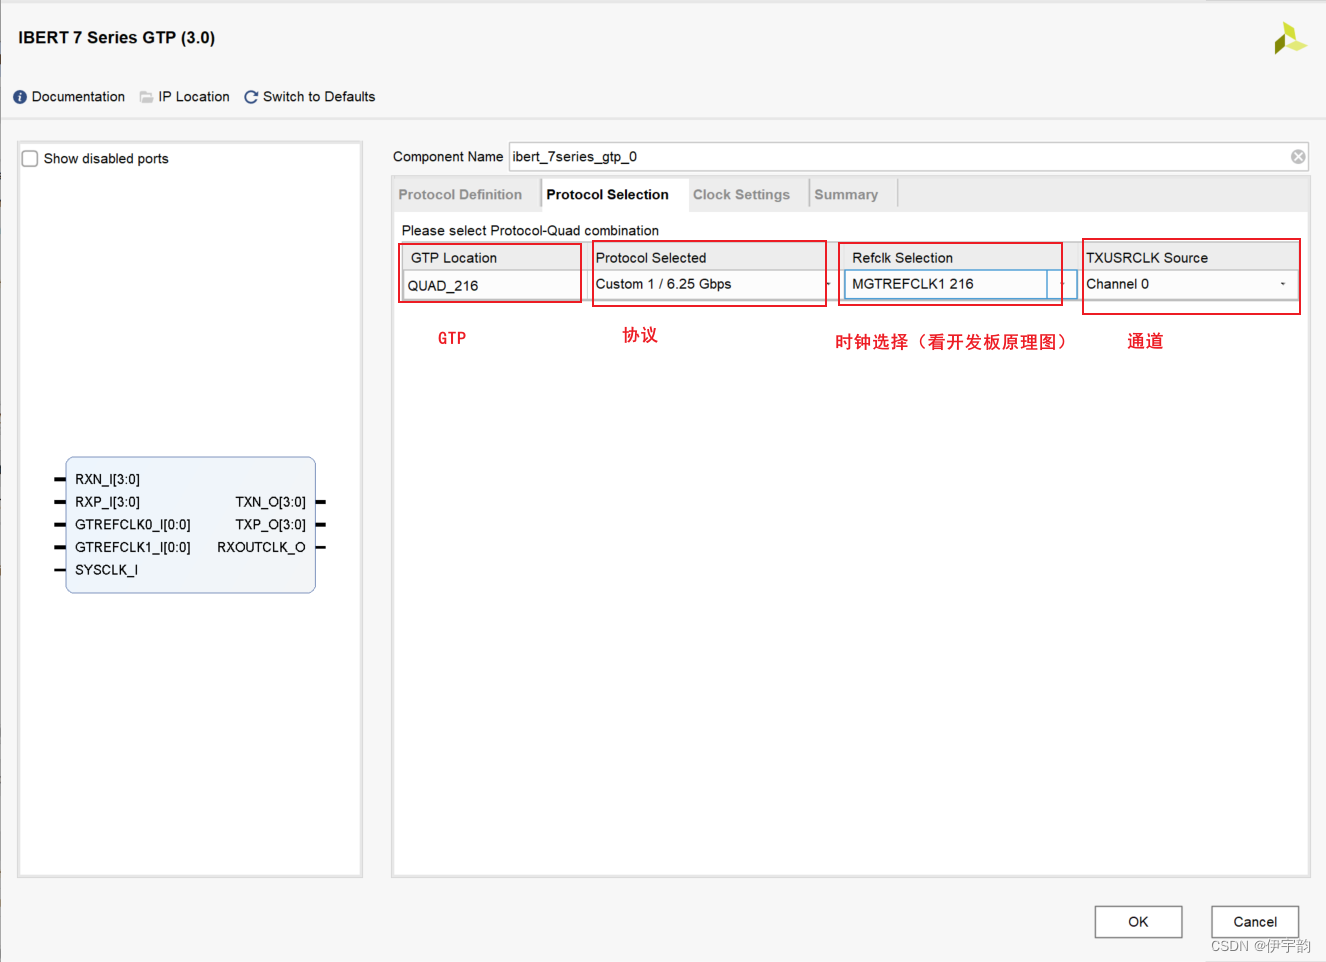The image size is (1326, 962).
Task: Select the GTREFCLK0_I[0:0] port label
Action: click(x=132, y=525)
